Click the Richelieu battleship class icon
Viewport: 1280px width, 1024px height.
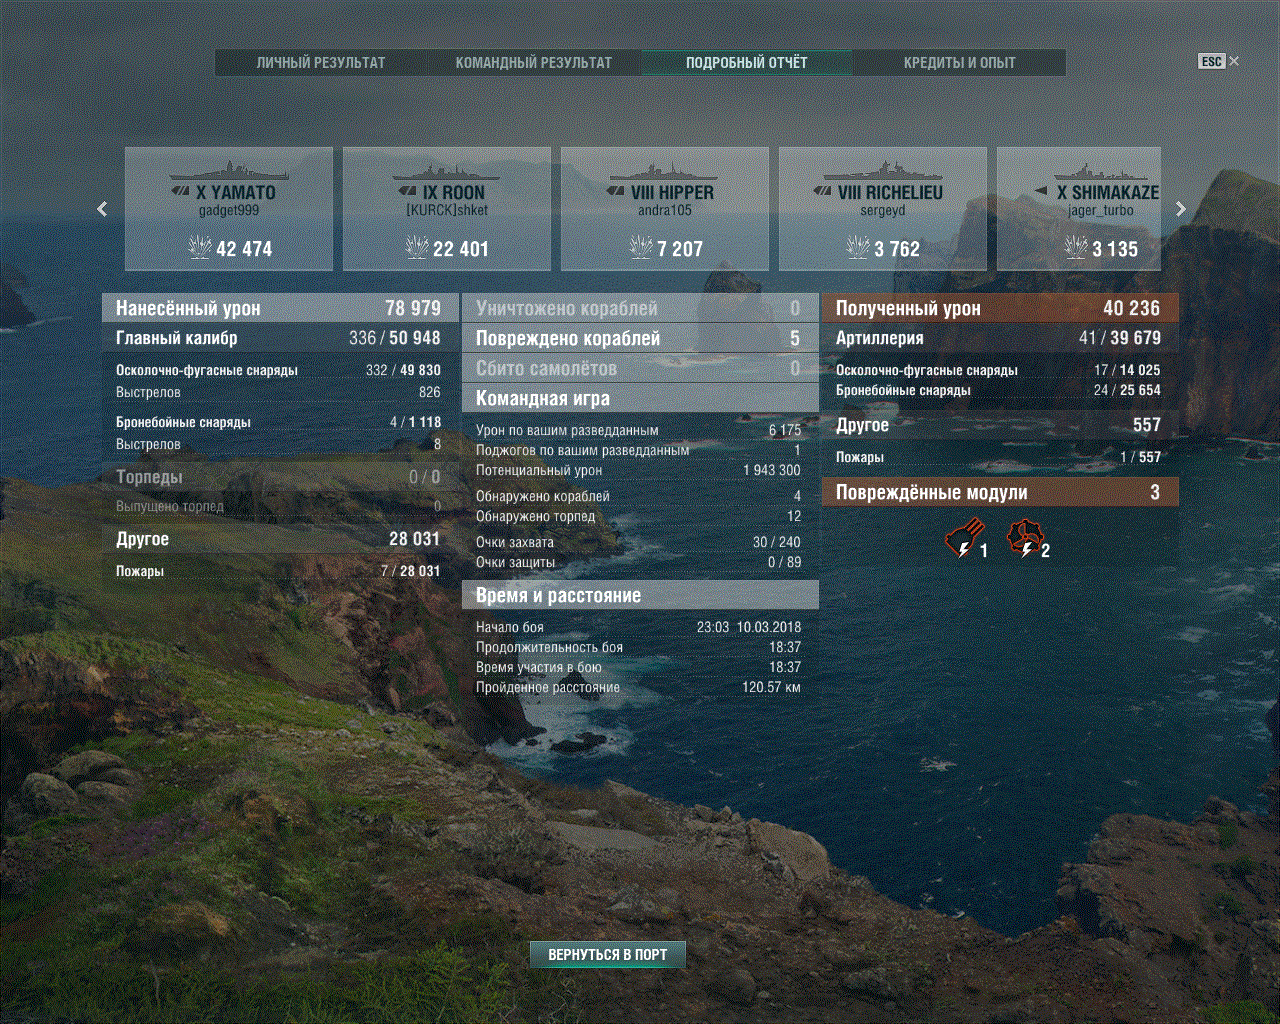pyautogui.click(x=822, y=190)
